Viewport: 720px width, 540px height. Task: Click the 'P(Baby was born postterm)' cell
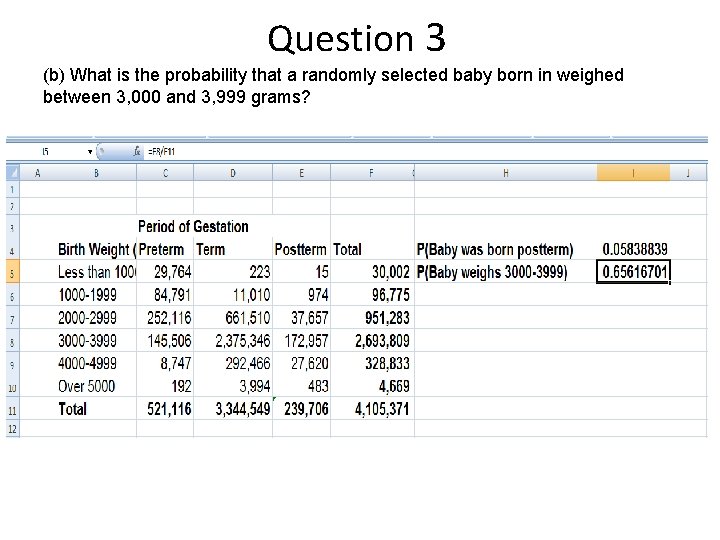pos(506,249)
